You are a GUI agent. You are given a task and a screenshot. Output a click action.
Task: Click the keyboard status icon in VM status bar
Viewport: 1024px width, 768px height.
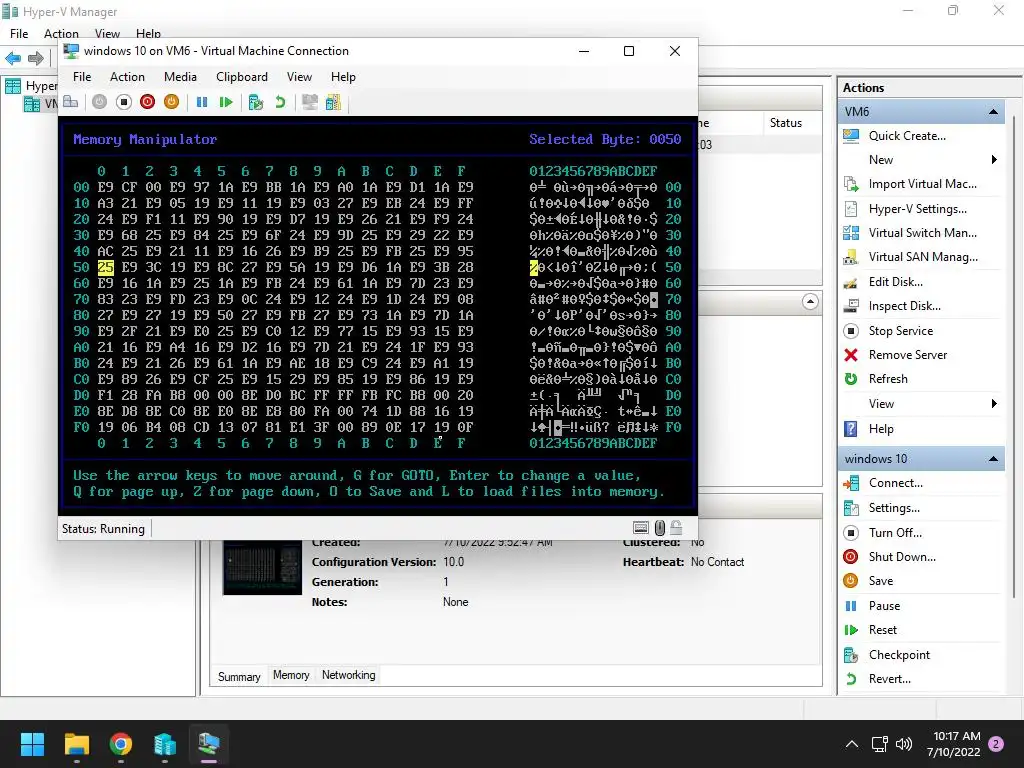(x=641, y=528)
